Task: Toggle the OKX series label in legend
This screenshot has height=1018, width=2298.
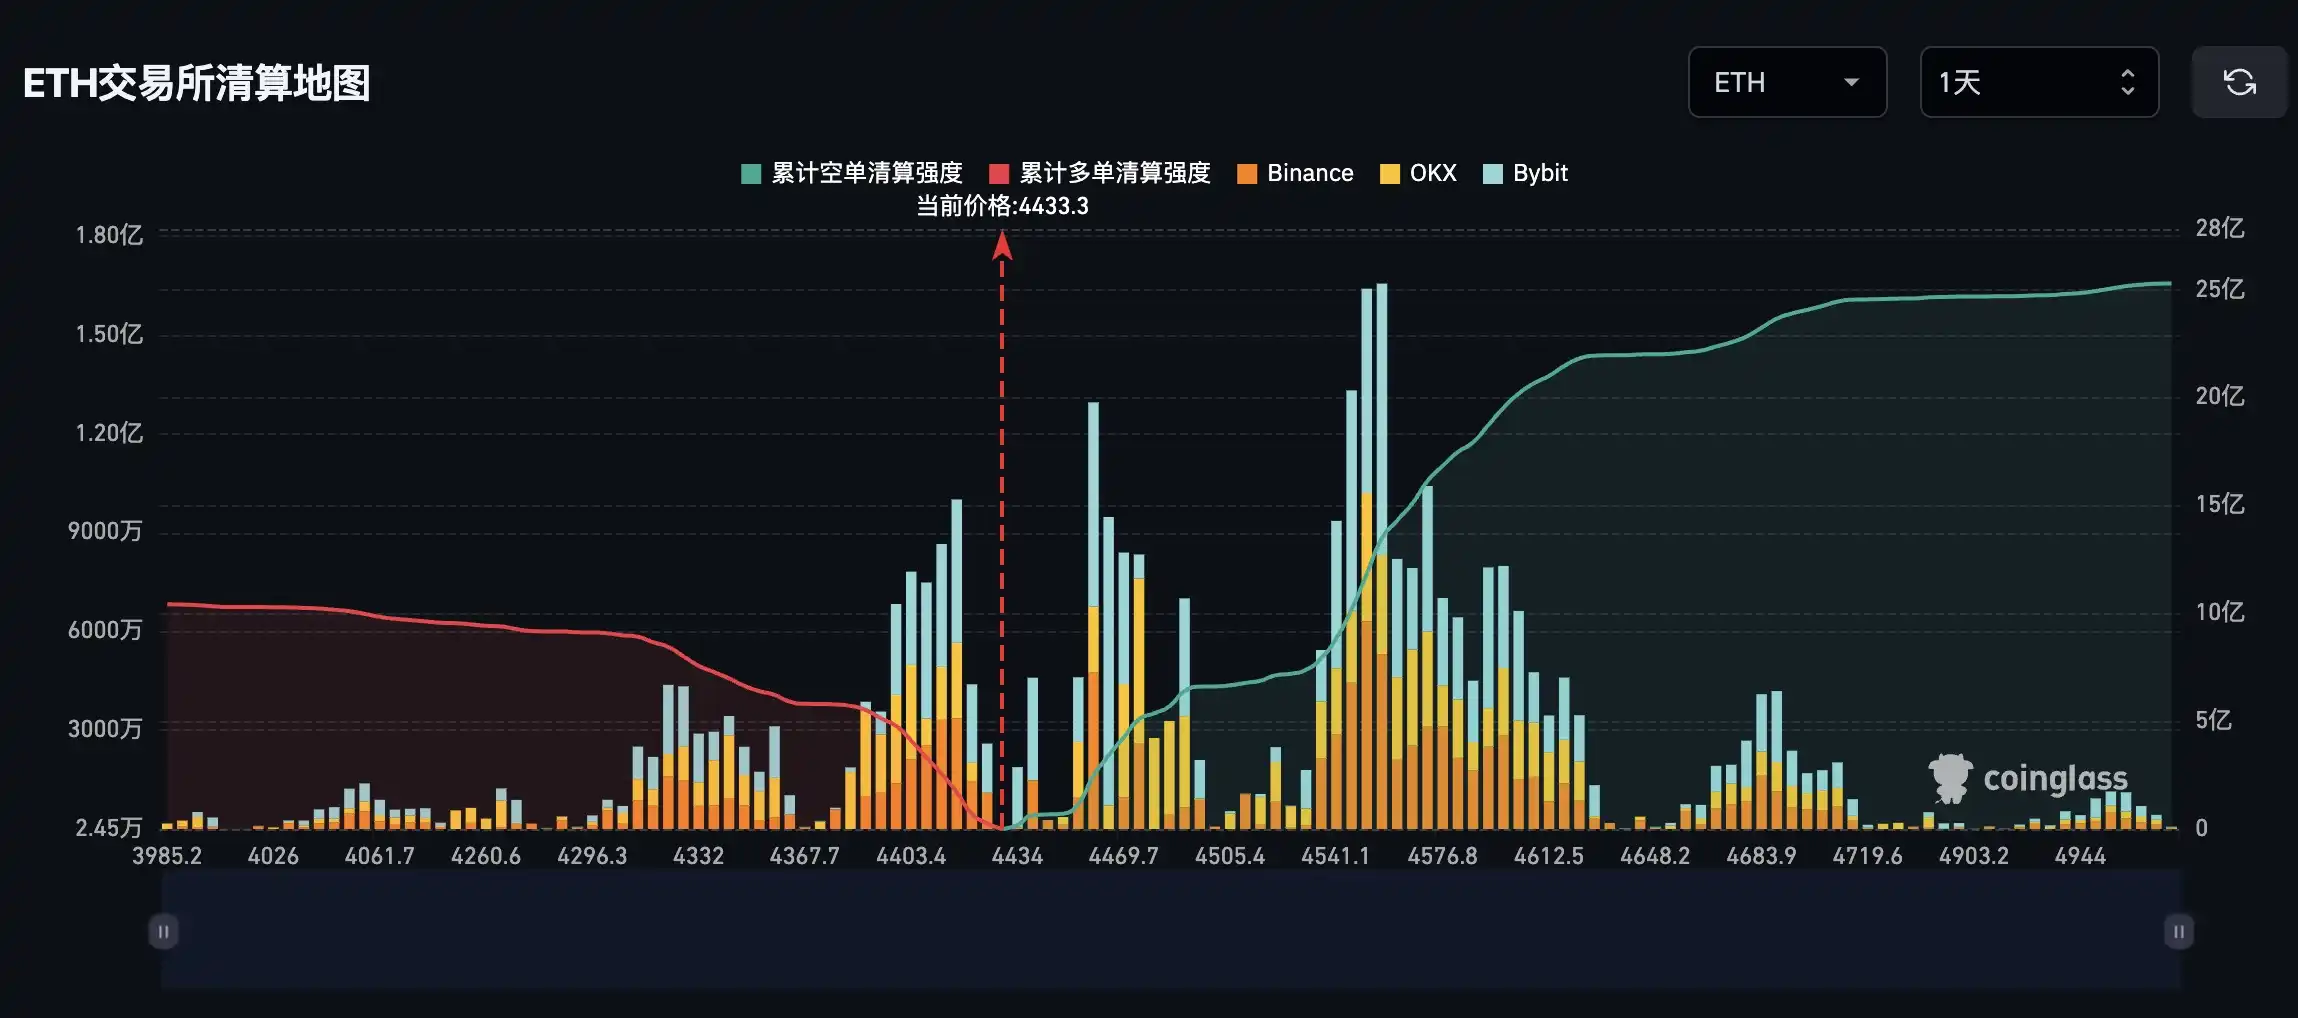Action: [1432, 173]
